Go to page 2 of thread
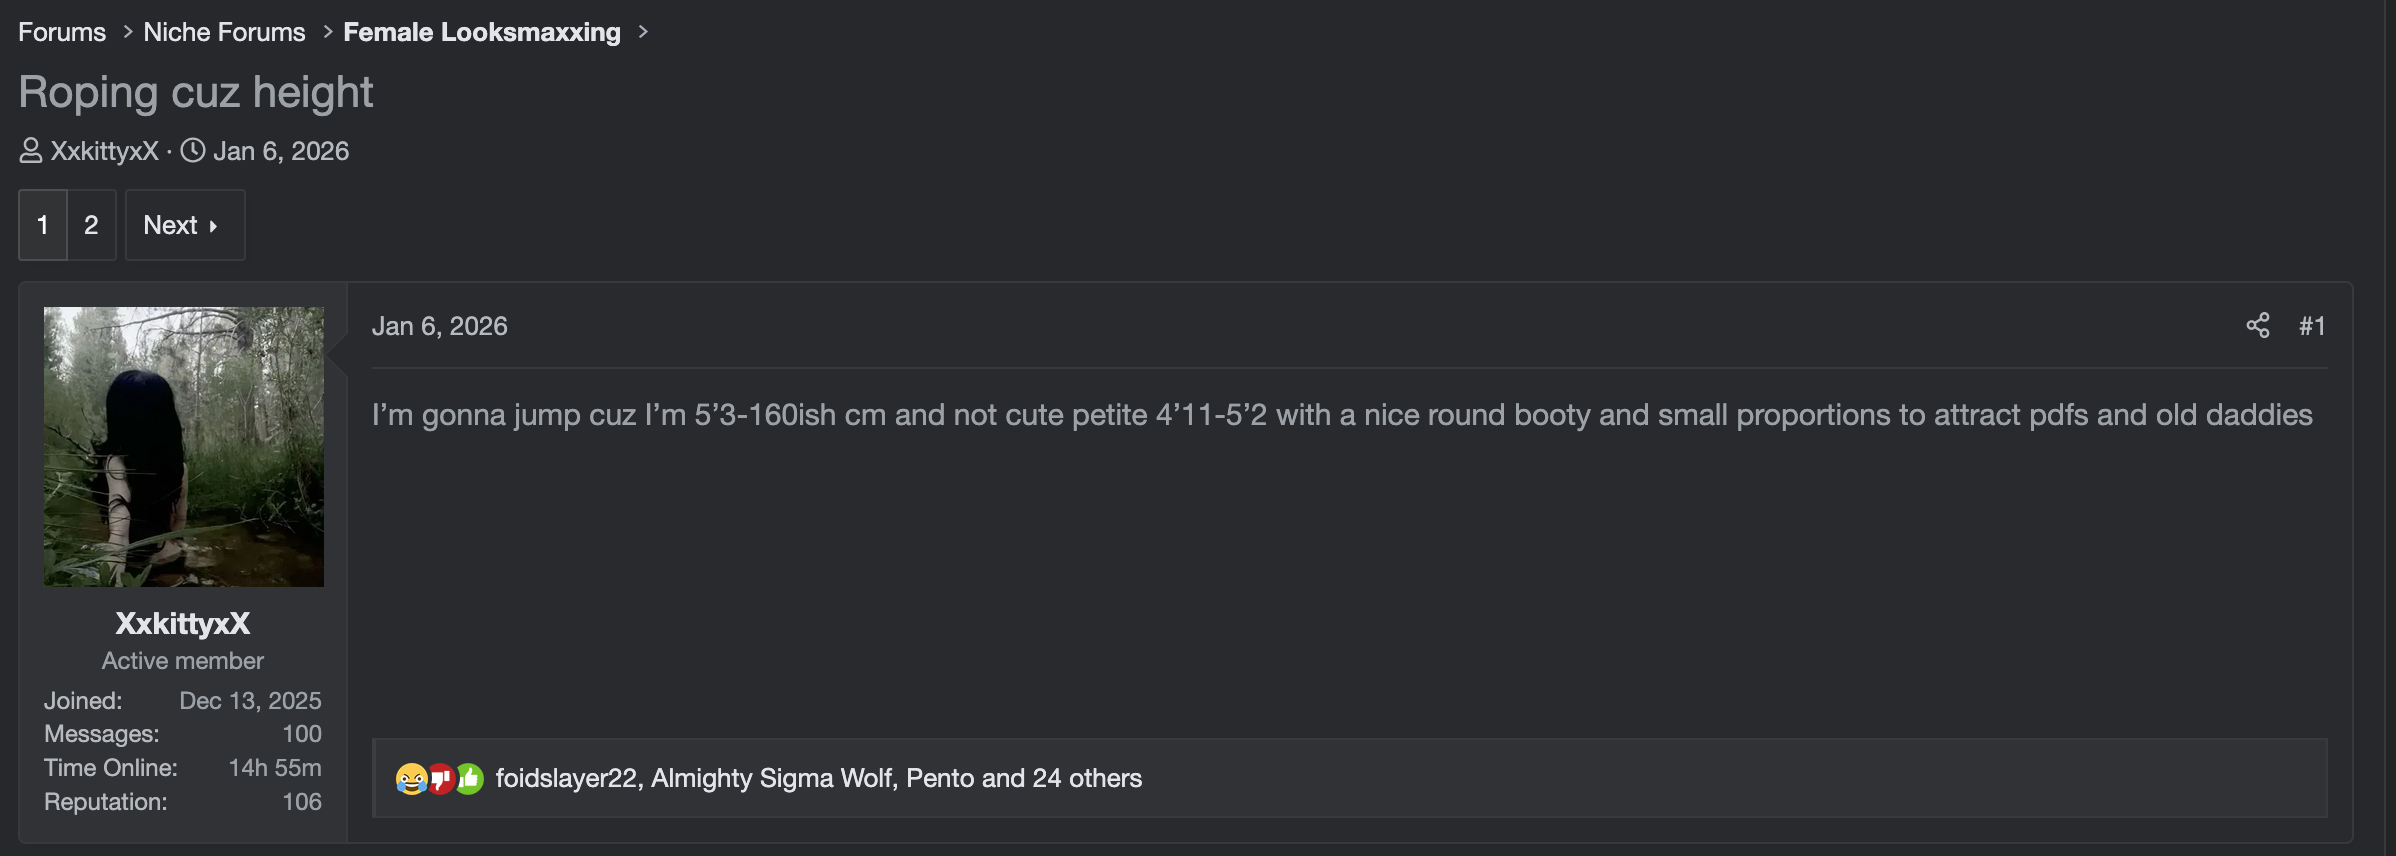 91,225
